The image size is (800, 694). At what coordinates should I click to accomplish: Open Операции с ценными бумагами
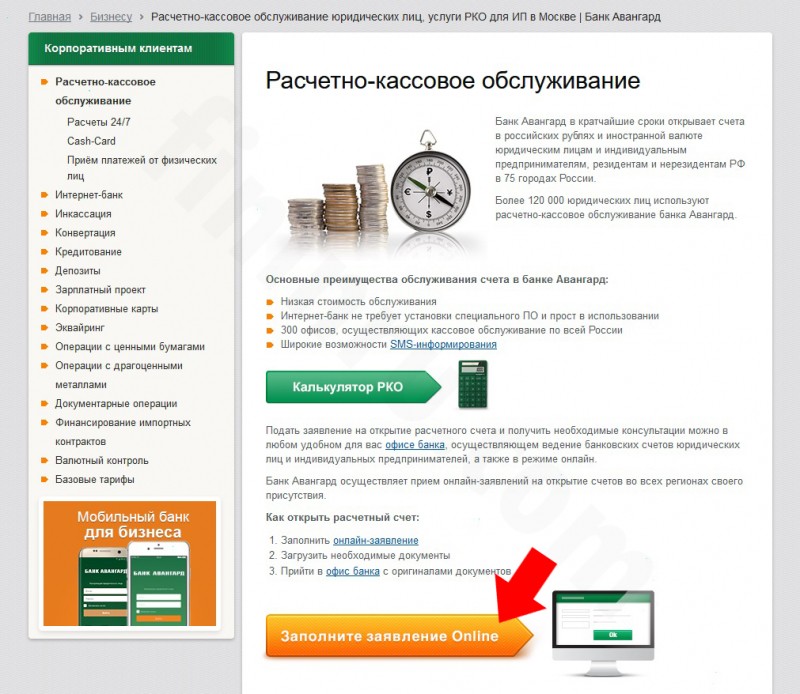coord(130,346)
